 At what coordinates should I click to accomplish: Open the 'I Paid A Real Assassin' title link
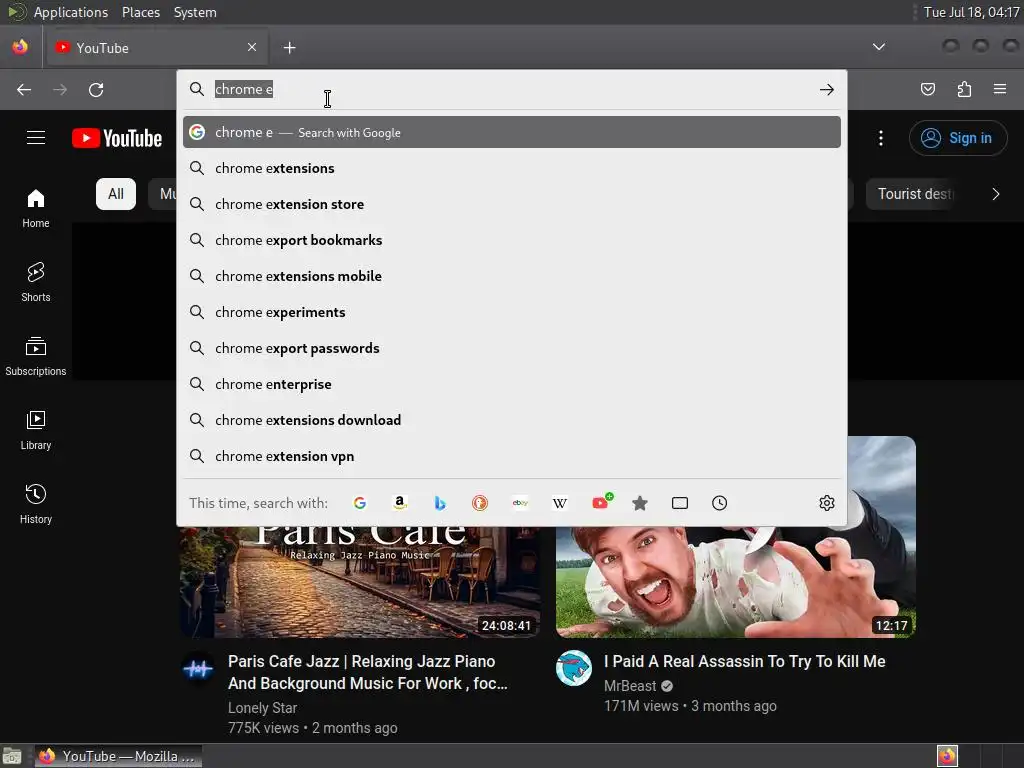click(x=744, y=661)
